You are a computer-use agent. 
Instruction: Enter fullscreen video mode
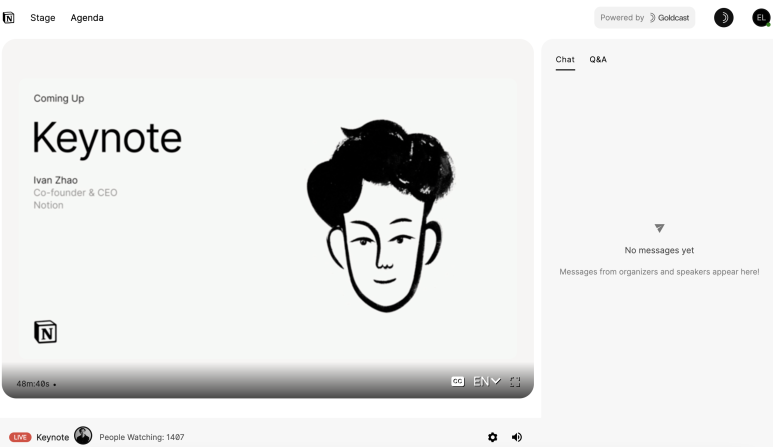point(515,382)
